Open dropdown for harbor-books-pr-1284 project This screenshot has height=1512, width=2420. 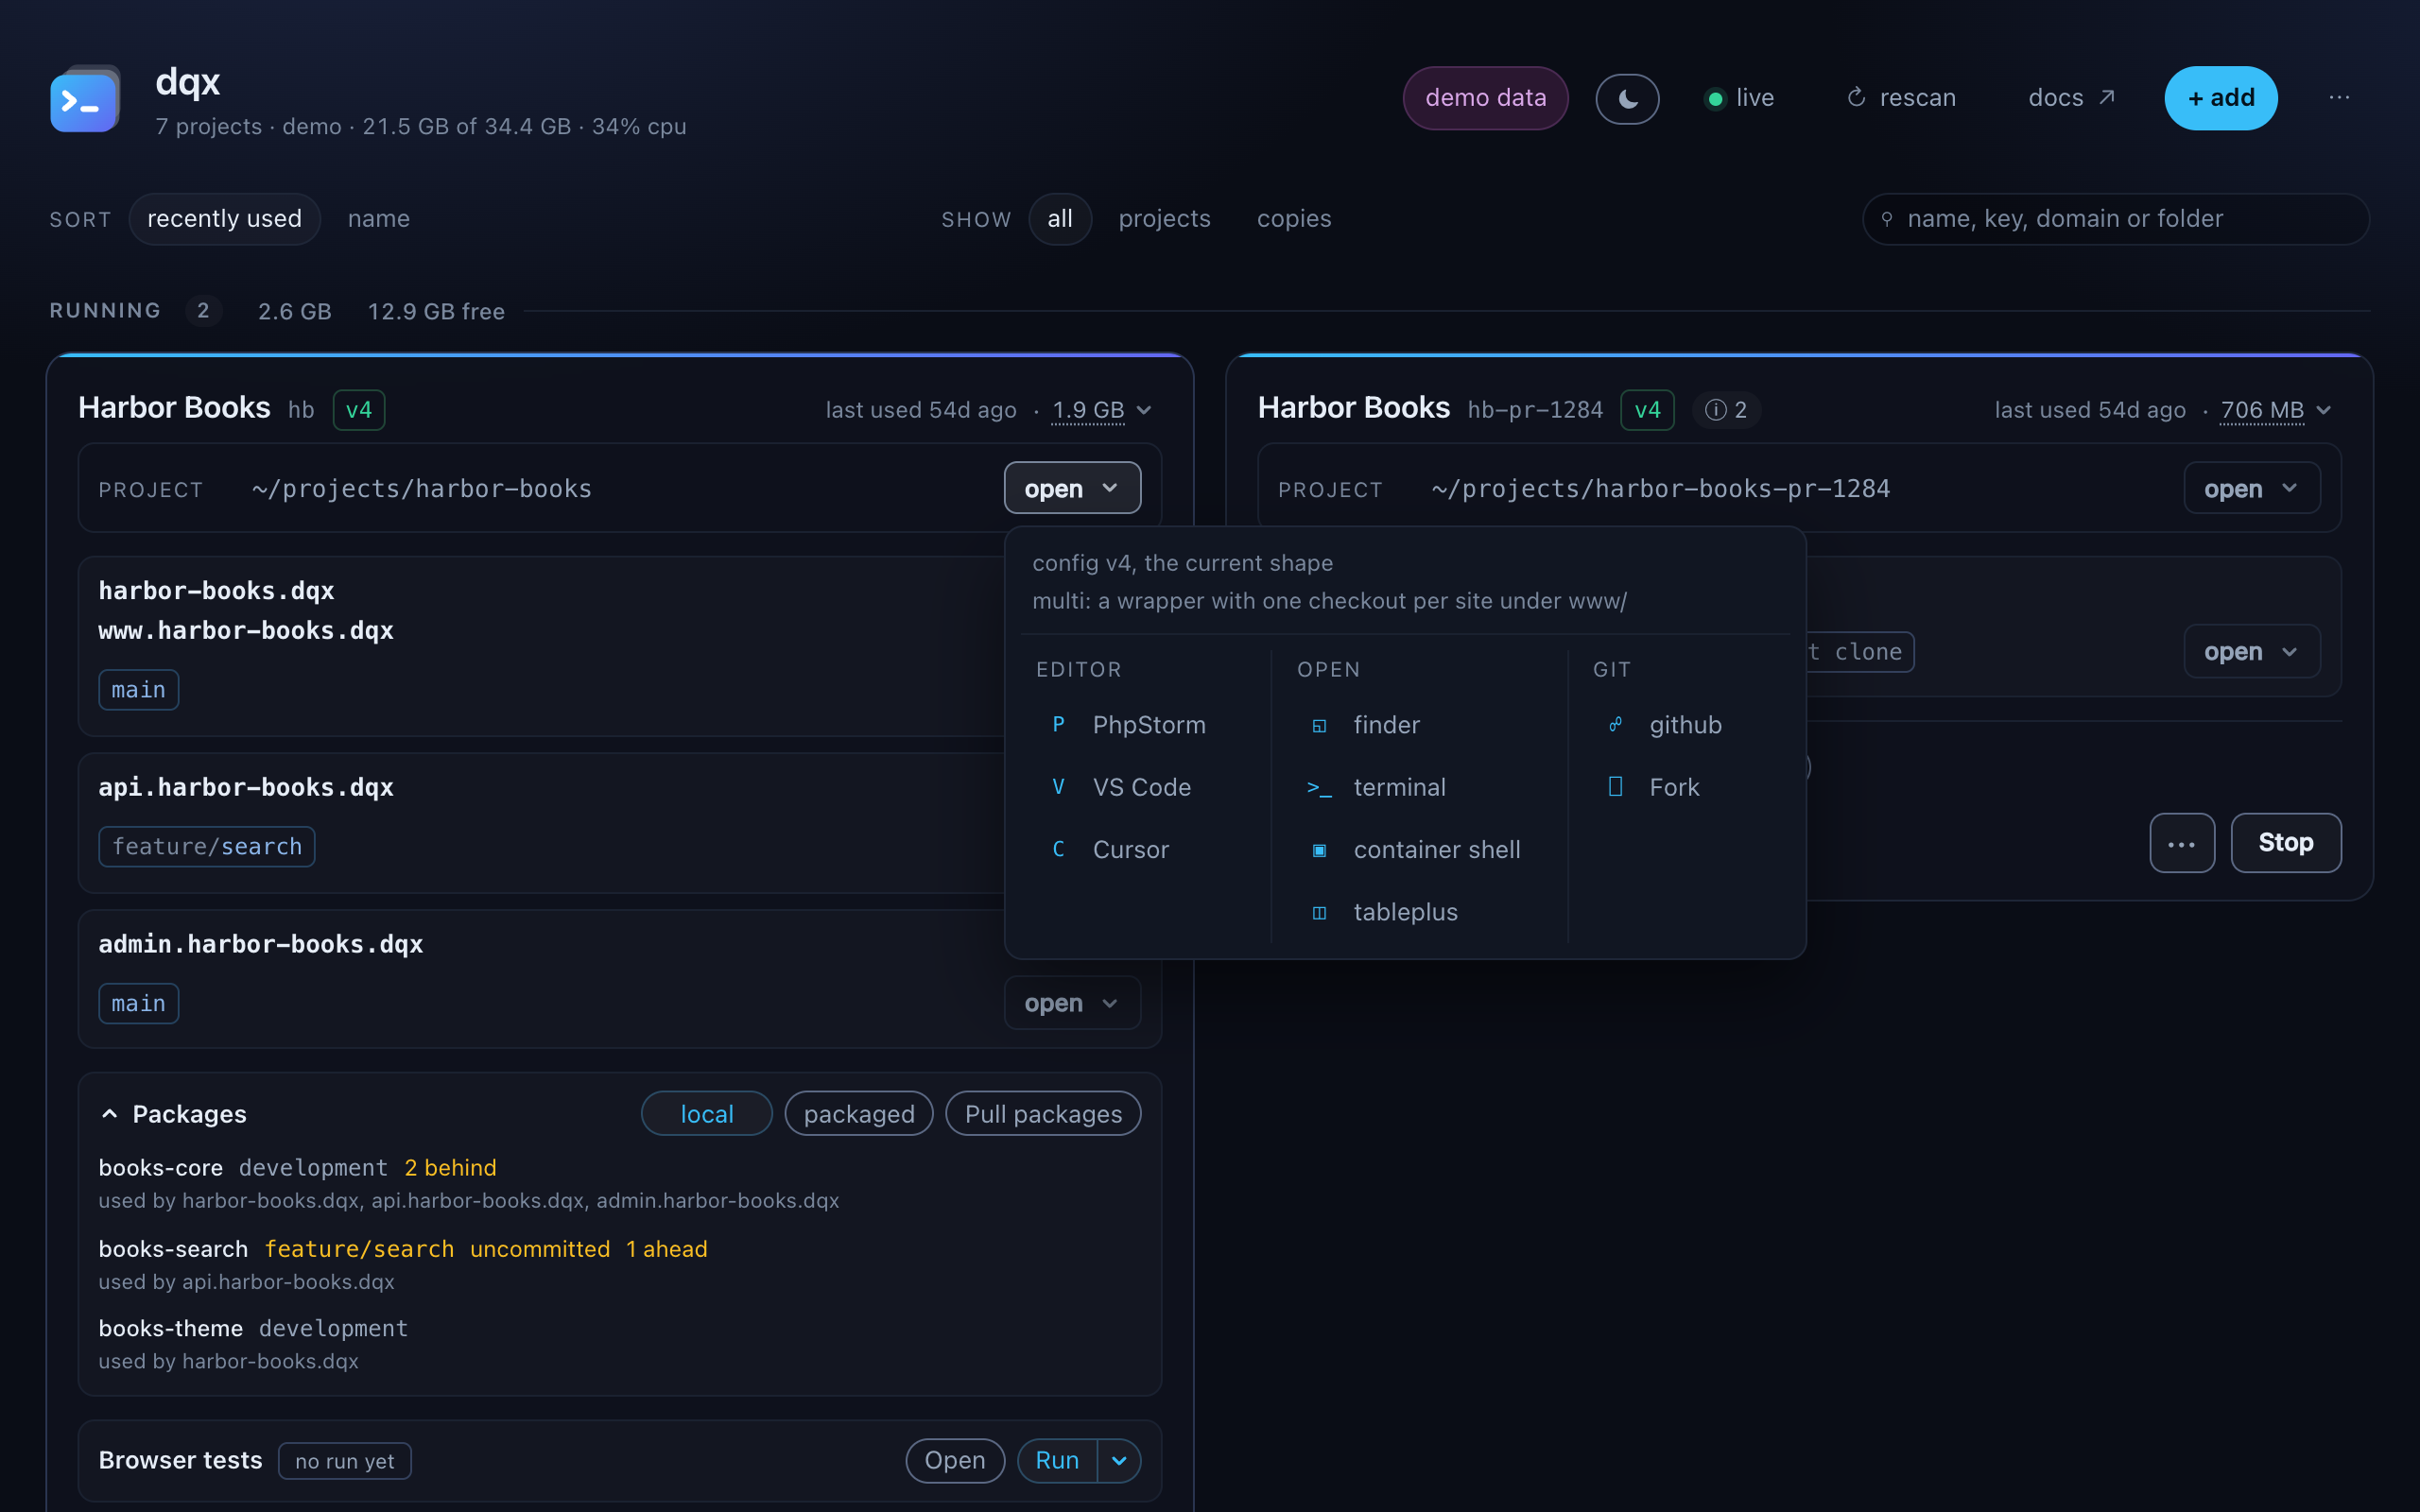coord(2252,488)
